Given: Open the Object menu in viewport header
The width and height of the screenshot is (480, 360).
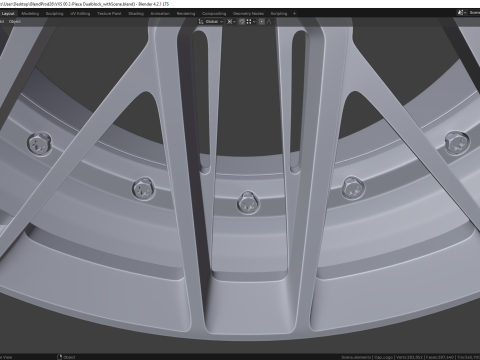Looking at the screenshot, I should (14, 22).
